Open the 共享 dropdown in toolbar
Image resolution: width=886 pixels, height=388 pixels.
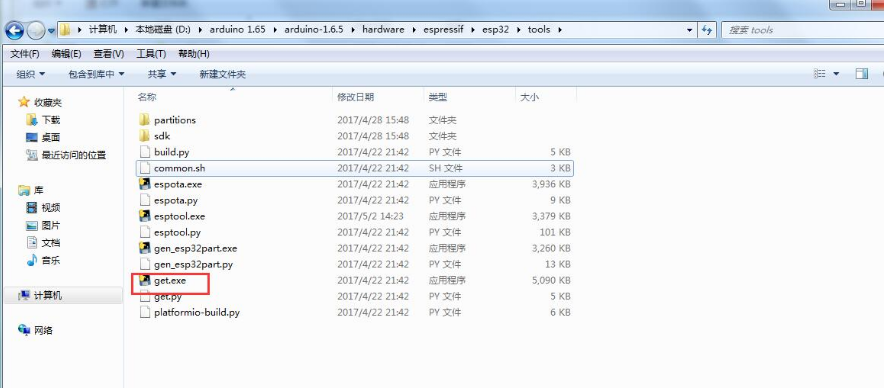tap(162, 74)
